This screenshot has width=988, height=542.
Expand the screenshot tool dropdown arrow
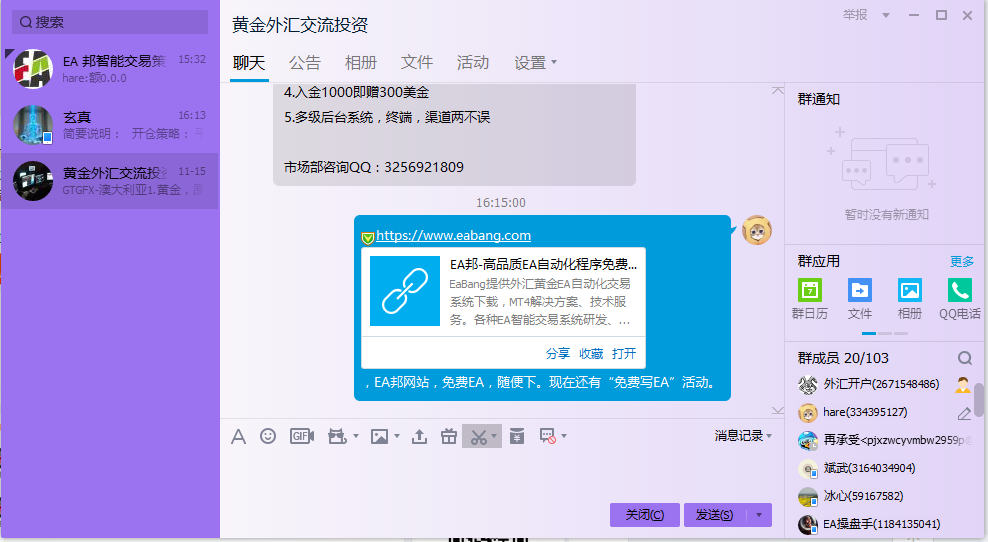494,436
